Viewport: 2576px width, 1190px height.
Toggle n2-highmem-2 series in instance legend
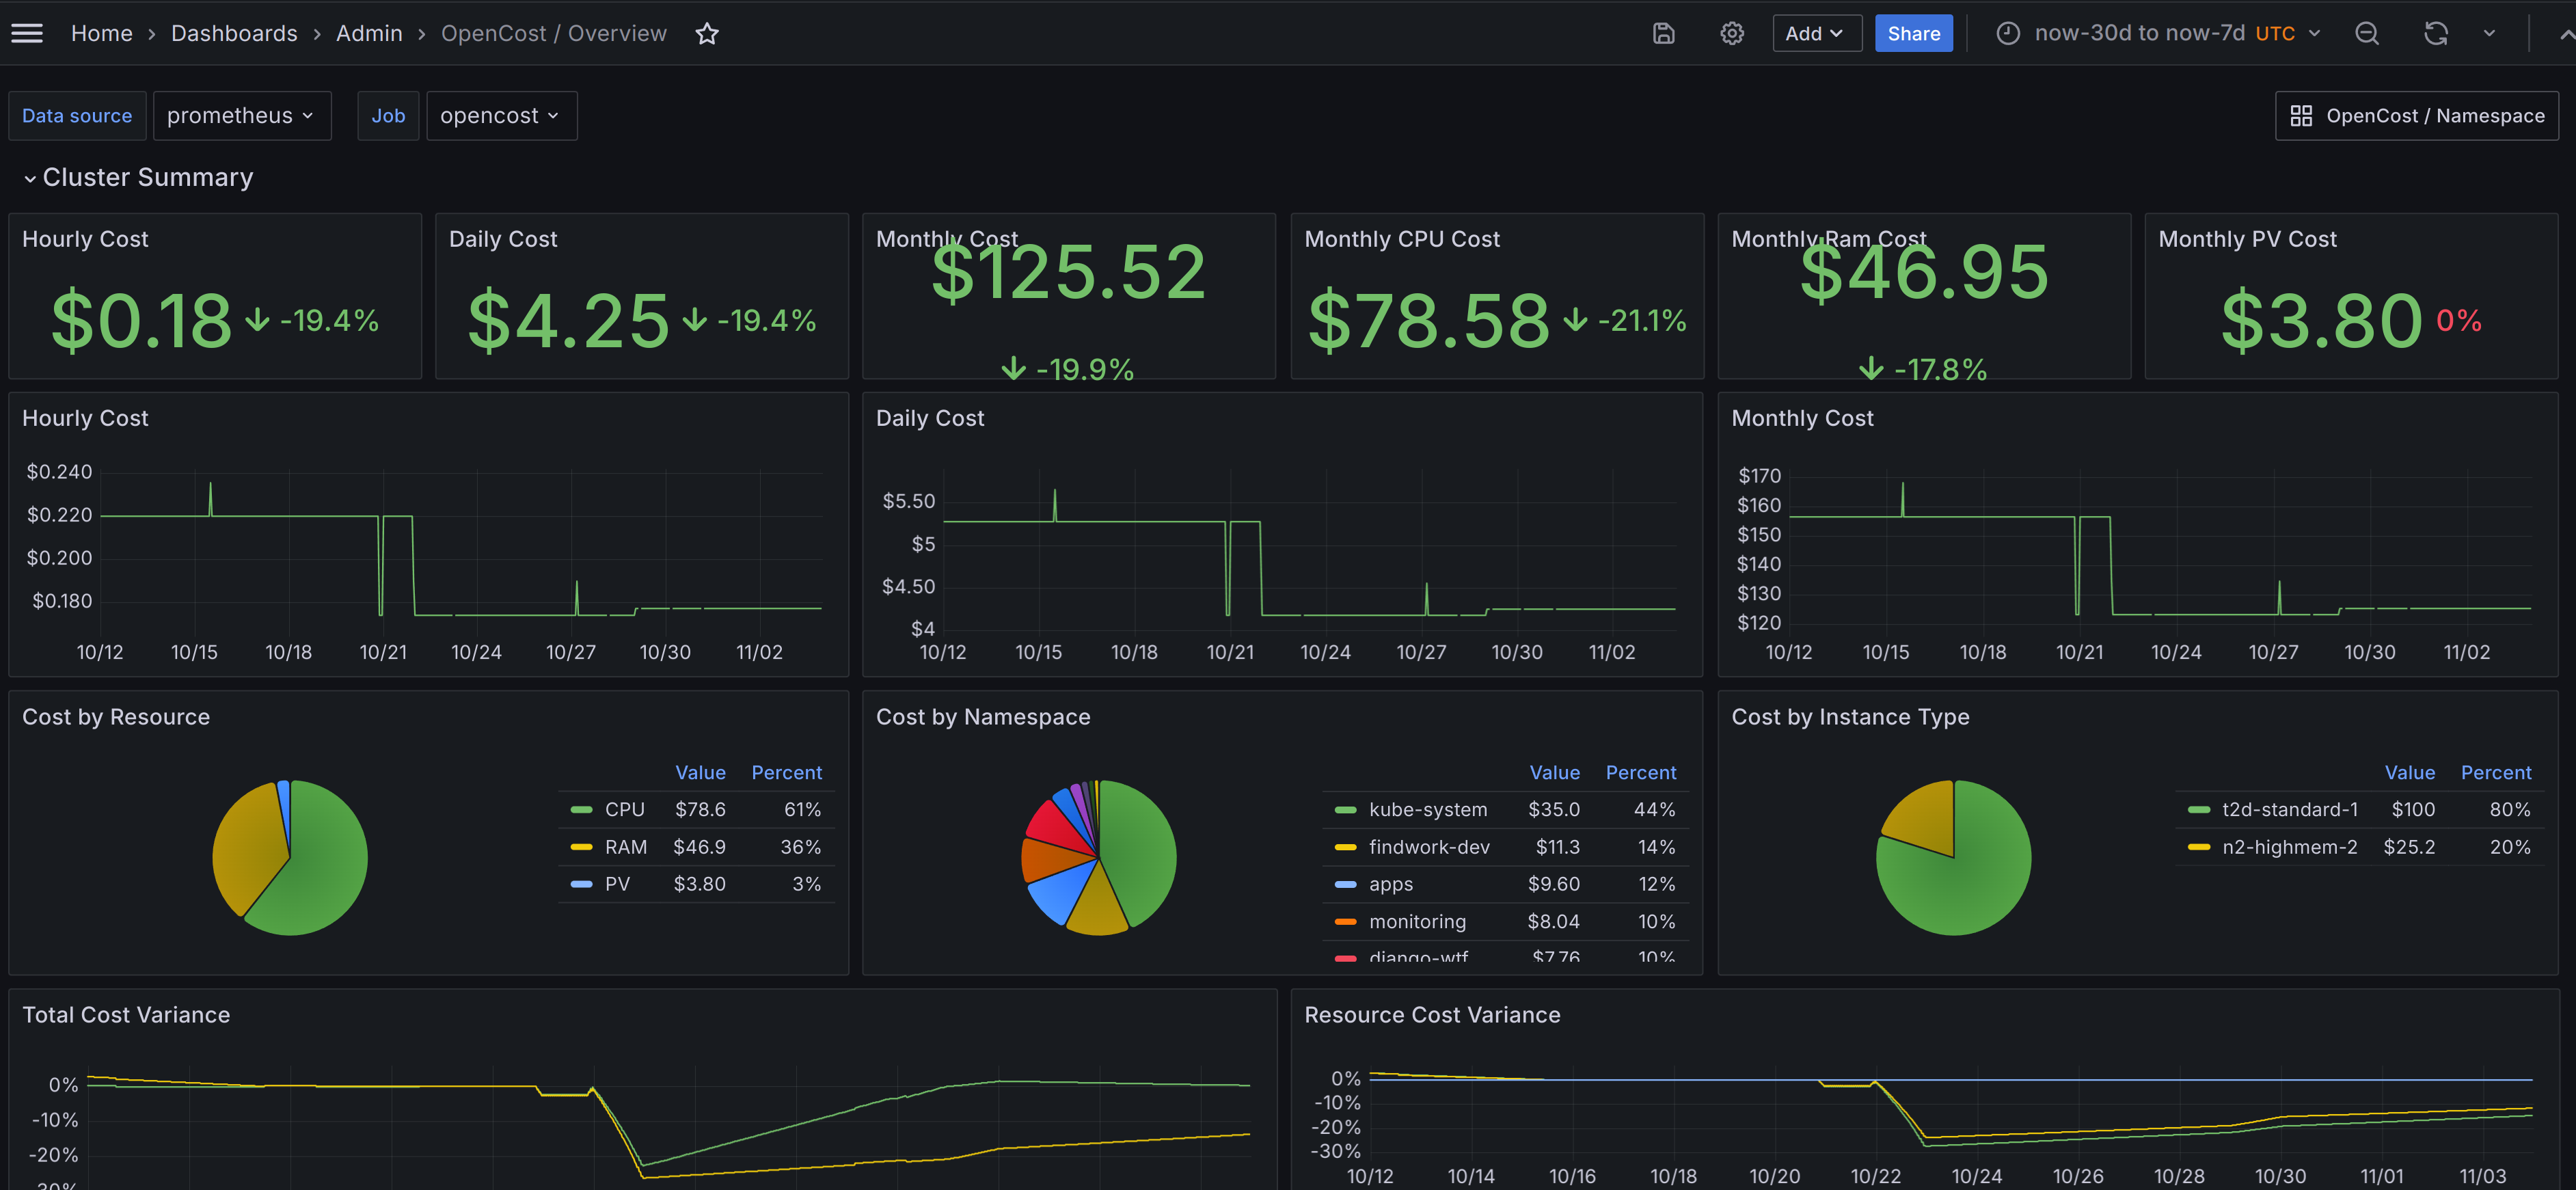(x=2289, y=847)
